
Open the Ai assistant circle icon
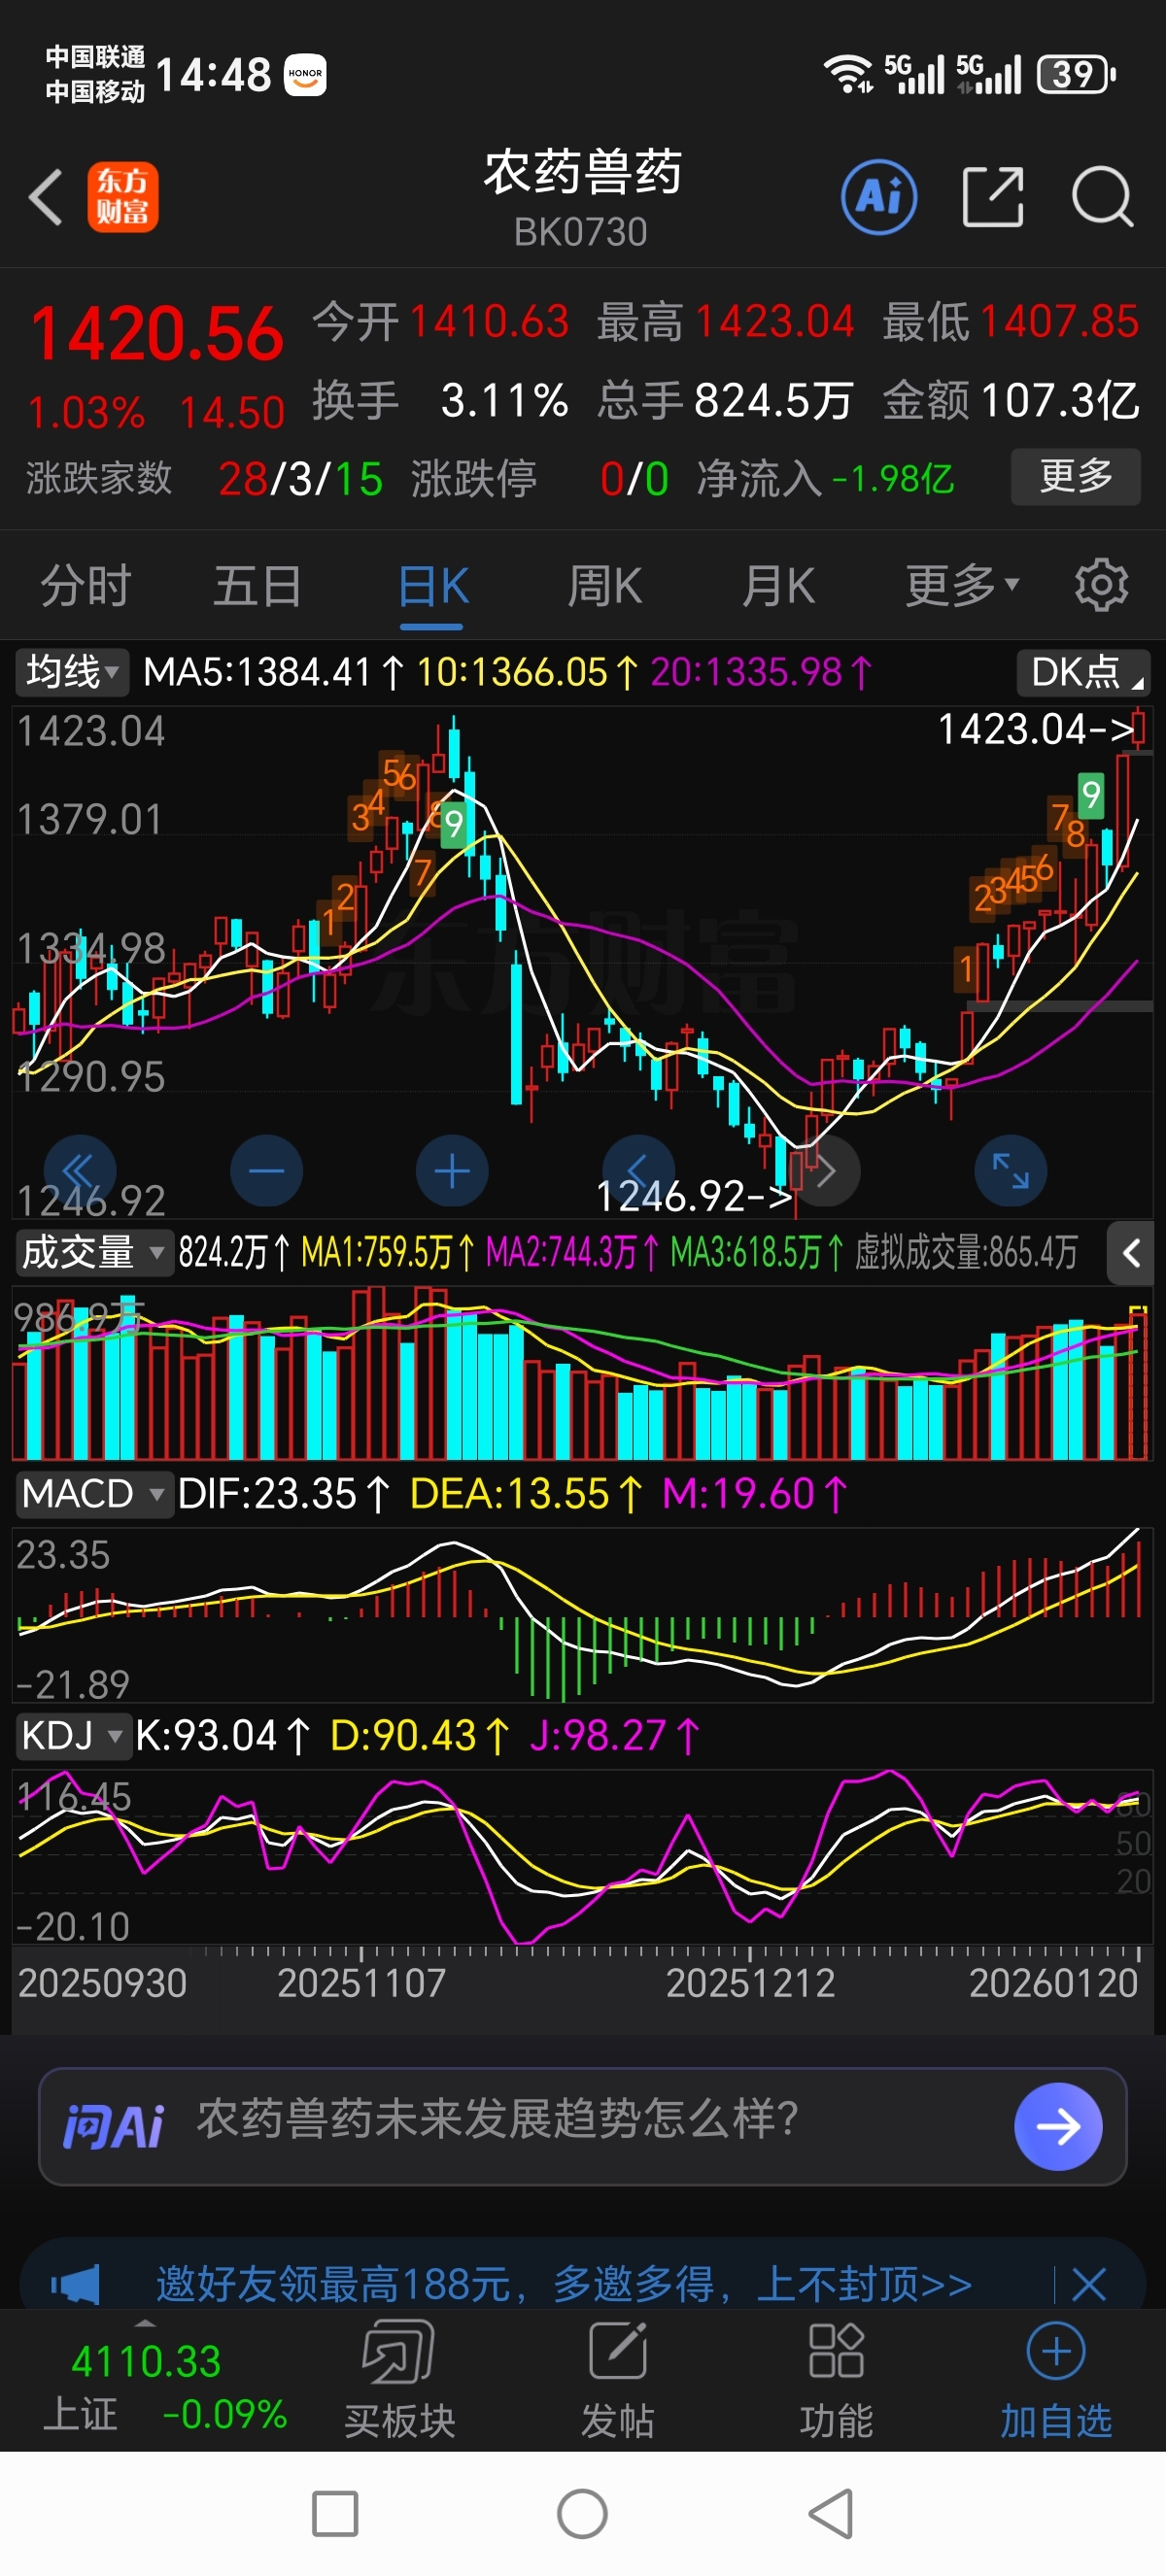tap(879, 196)
